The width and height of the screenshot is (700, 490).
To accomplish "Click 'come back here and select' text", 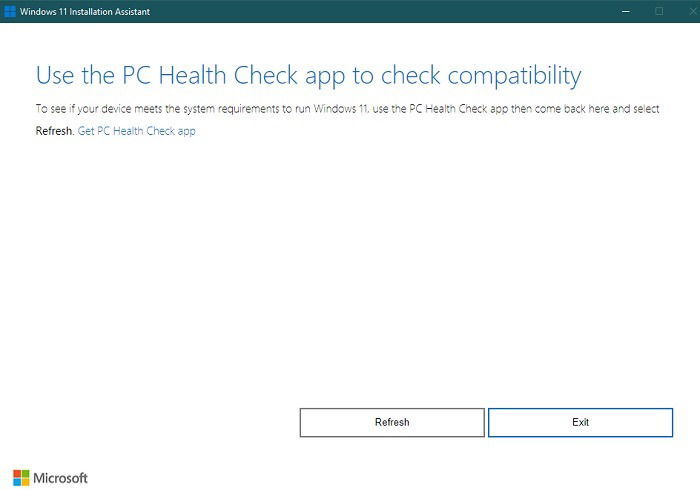I will (597, 108).
